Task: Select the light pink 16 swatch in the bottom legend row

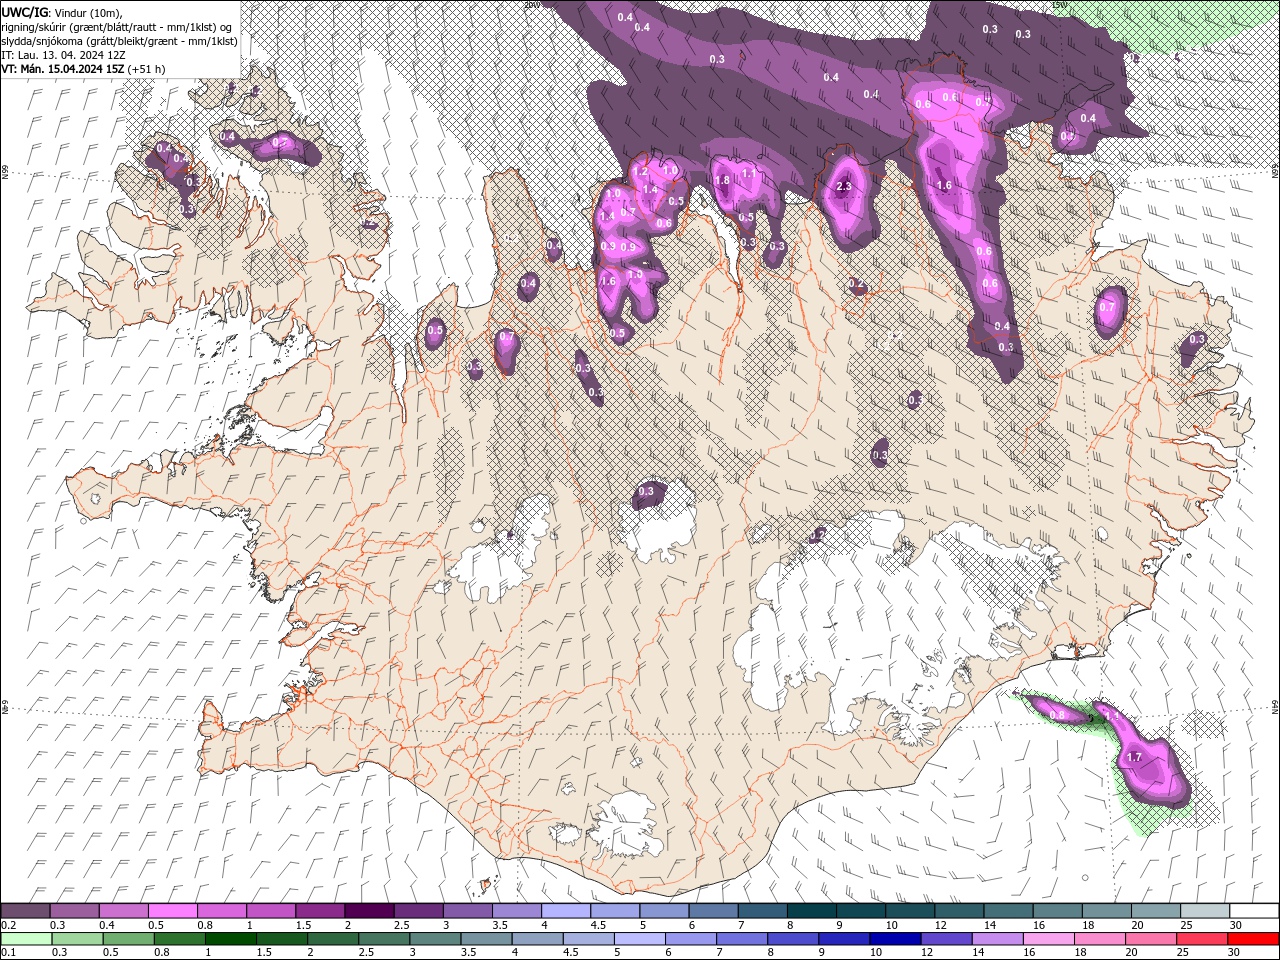Action: [1050, 939]
